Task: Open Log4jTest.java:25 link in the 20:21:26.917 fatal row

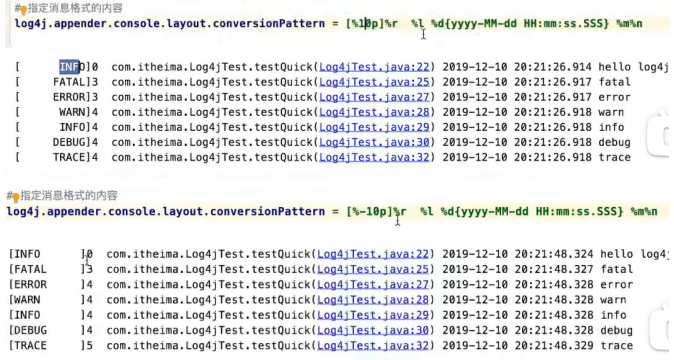Action: [374, 82]
